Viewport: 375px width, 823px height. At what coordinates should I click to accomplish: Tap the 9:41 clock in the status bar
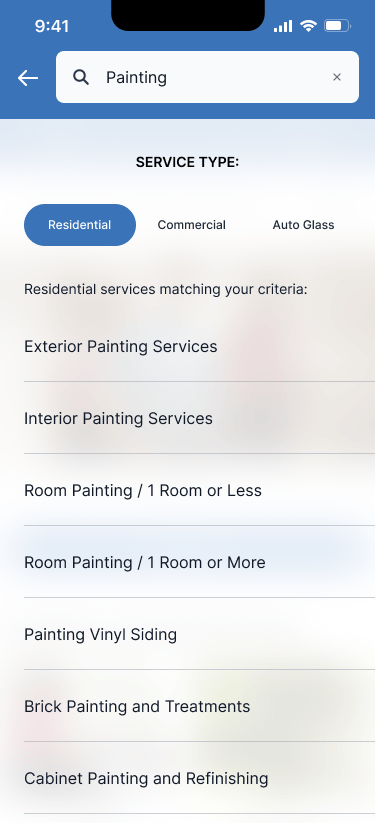[51, 26]
